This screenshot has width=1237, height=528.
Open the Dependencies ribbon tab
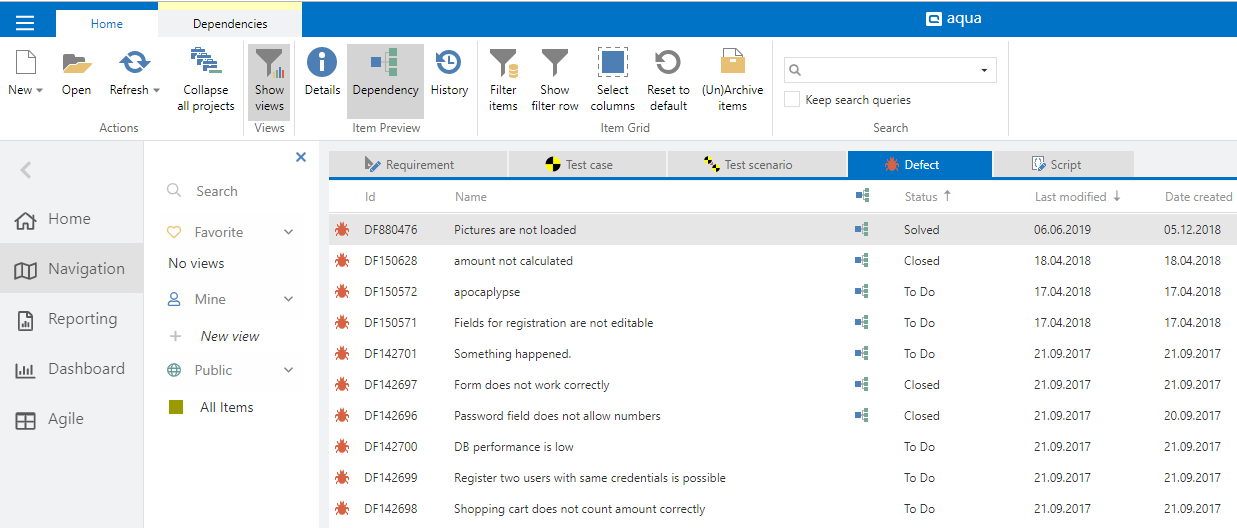tap(230, 24)
